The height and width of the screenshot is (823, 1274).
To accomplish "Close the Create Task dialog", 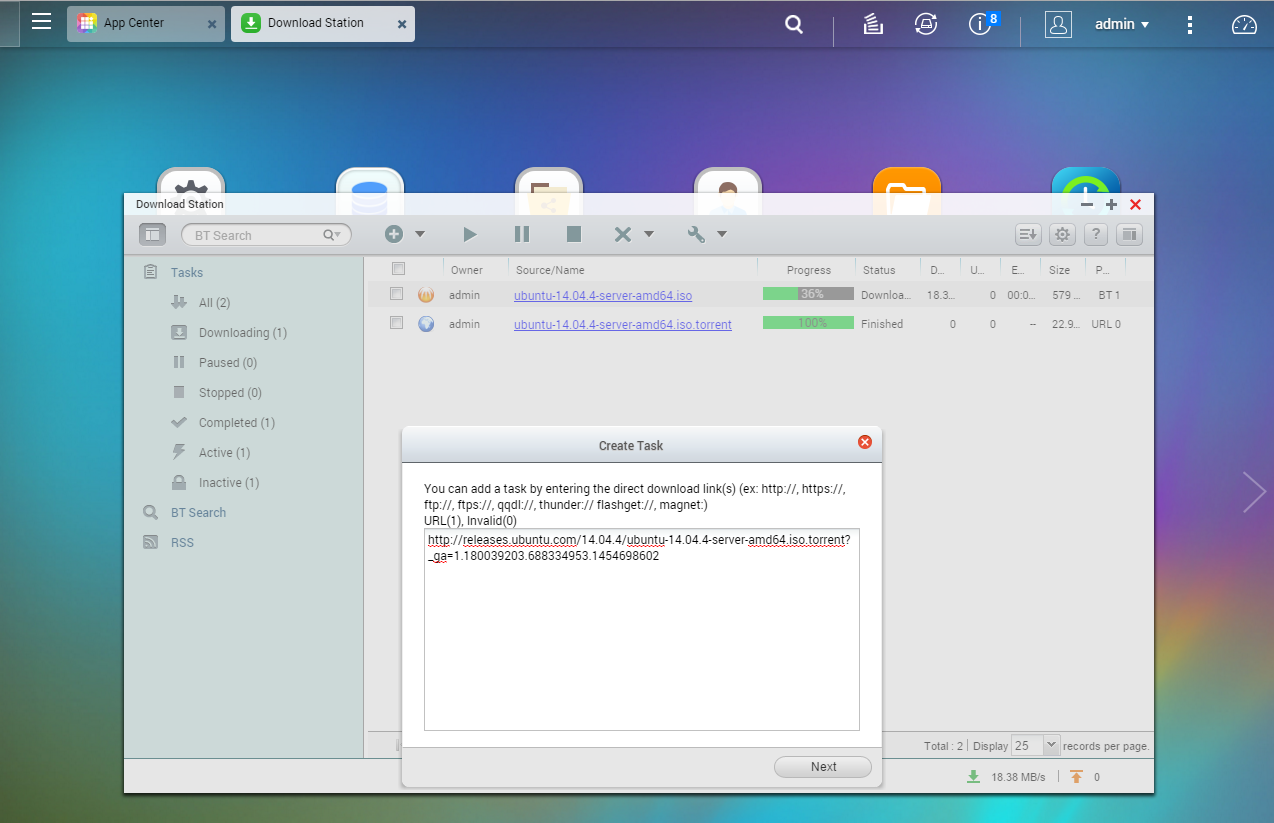I will click(x=865, y=442).
